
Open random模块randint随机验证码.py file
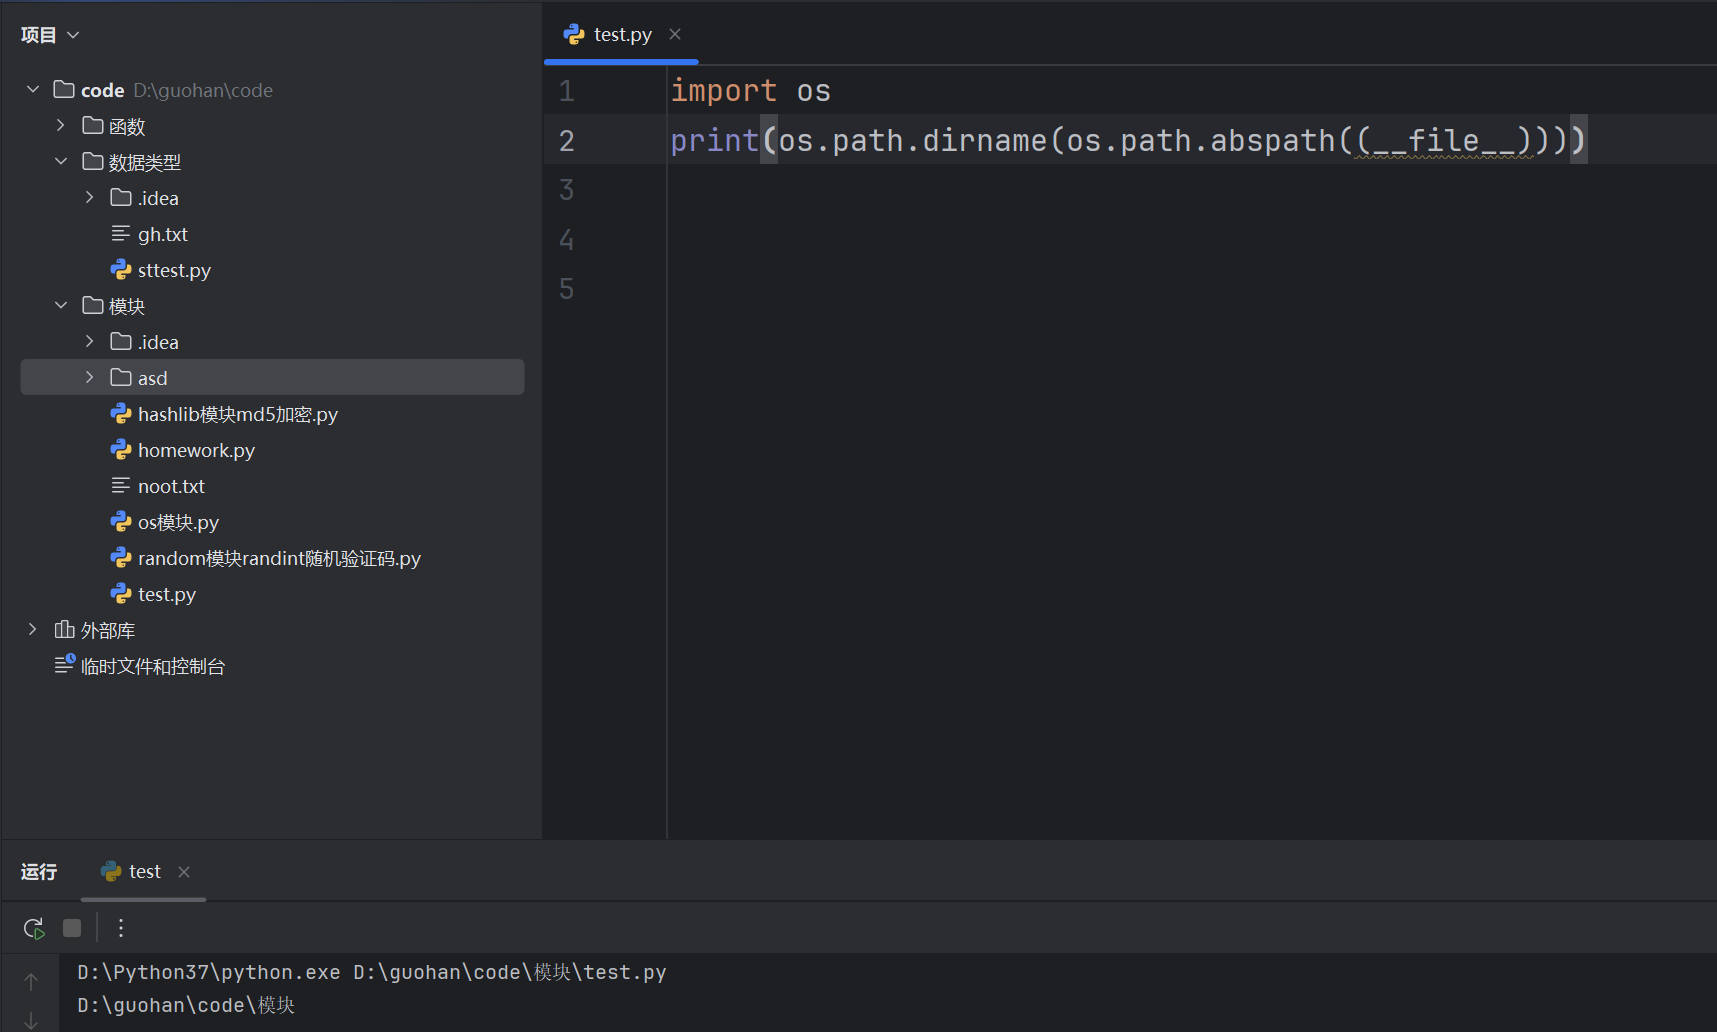(279, 558)
